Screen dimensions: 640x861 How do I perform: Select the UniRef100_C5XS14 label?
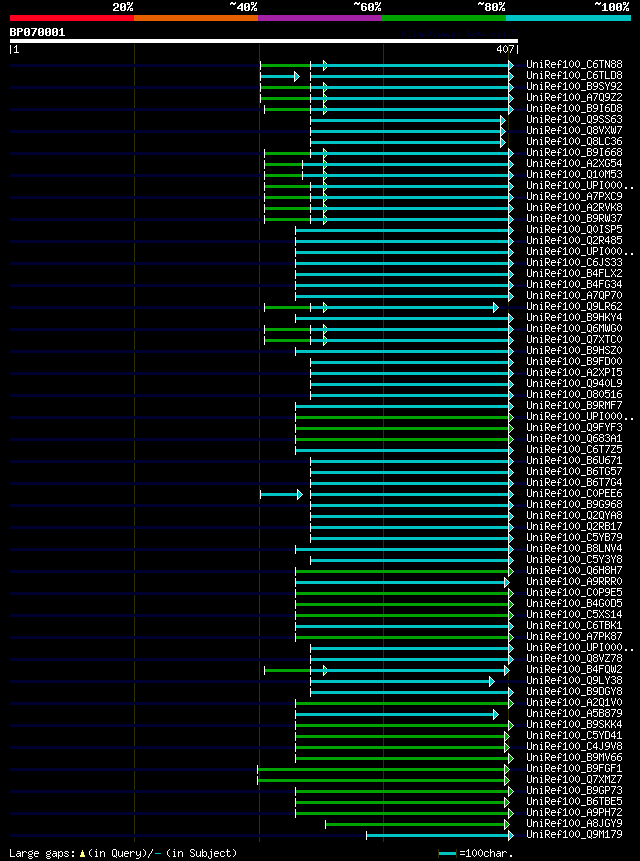[x=574, y=614]
